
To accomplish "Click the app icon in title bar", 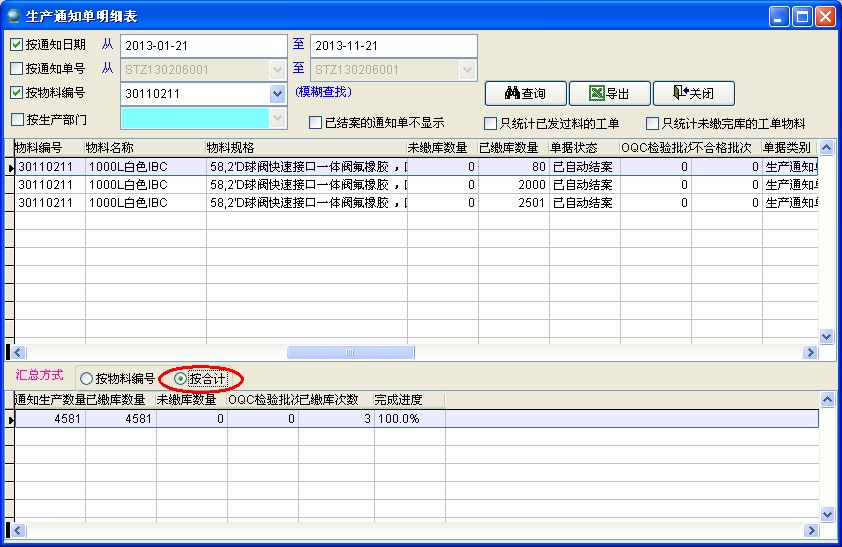I will coord(13,16).
